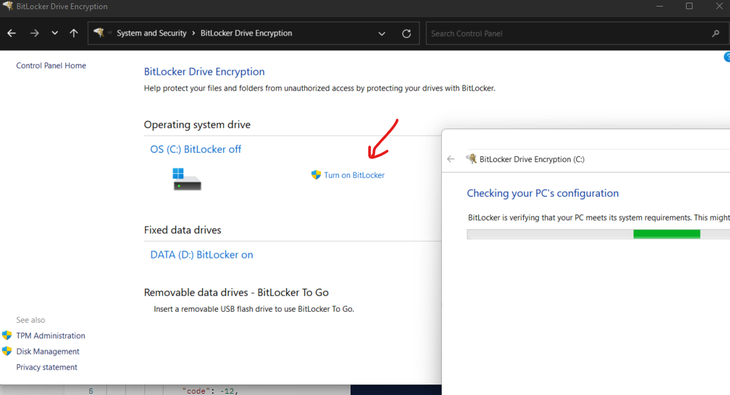Close the BitLocker Drive Encryption window
Screen dimensions: 730x395
719,6
